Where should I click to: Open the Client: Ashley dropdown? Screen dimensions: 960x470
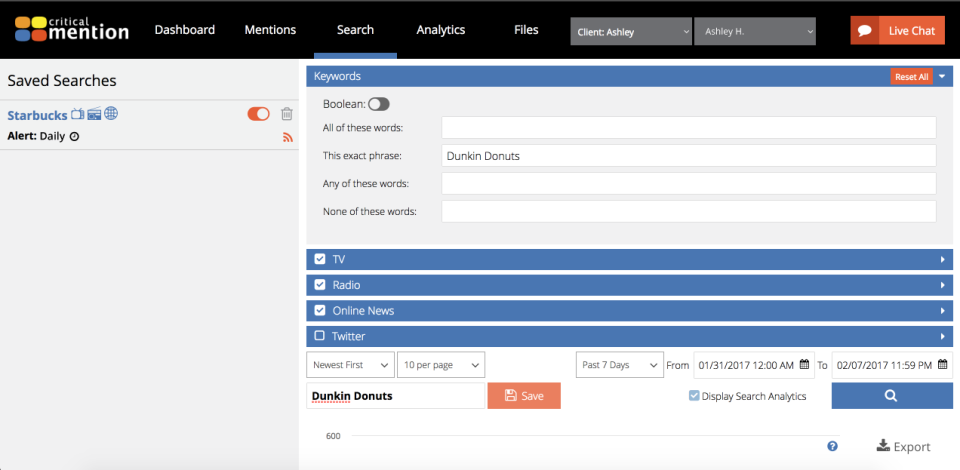tap(631, 31)
